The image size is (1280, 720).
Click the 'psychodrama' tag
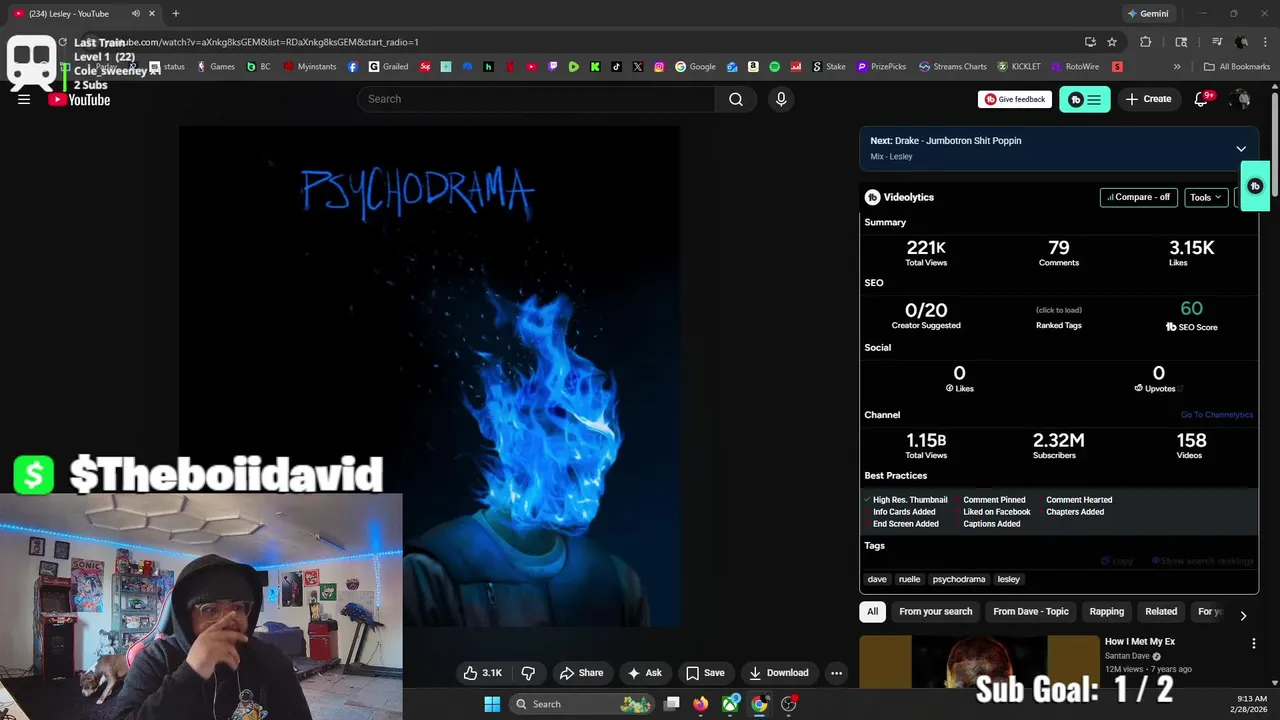point(959,579)
